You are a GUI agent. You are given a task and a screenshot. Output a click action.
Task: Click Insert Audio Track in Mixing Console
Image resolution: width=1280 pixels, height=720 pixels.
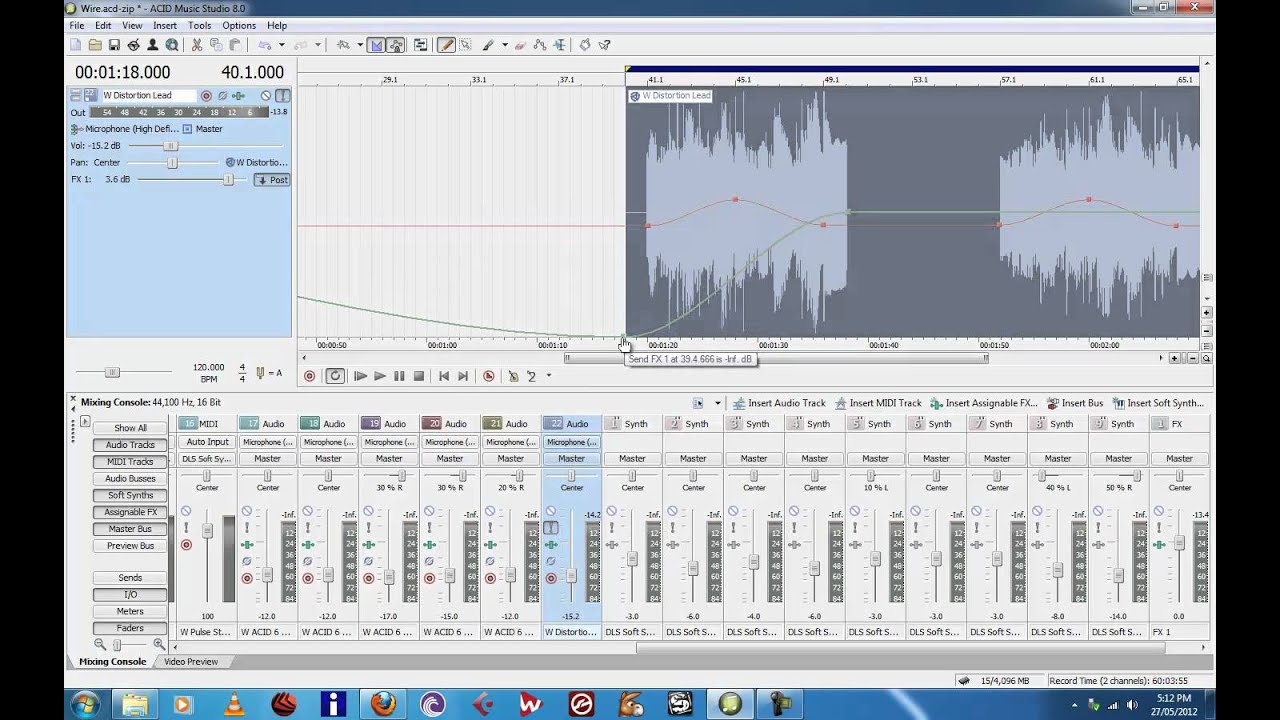(x=779, y=403)
